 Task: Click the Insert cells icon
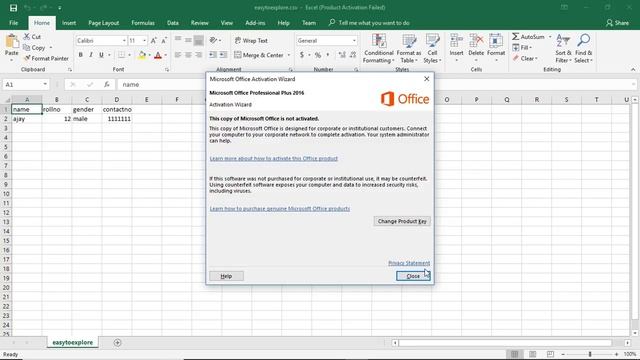(x=456, y=41)
